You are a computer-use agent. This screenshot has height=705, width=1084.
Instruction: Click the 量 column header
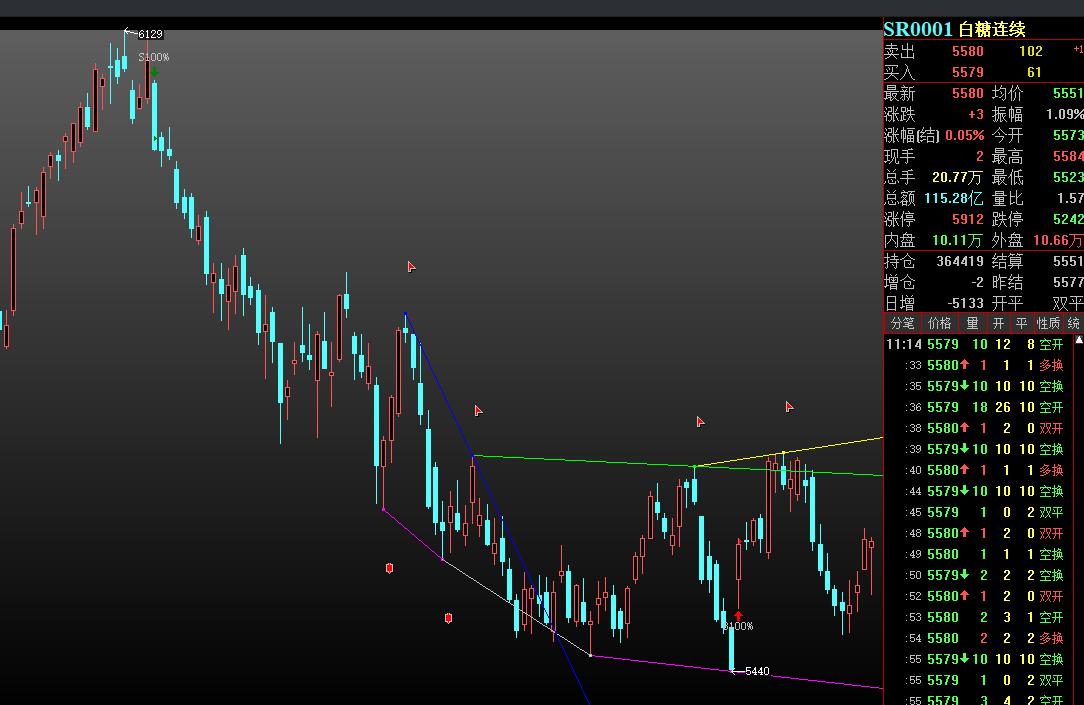972,323
